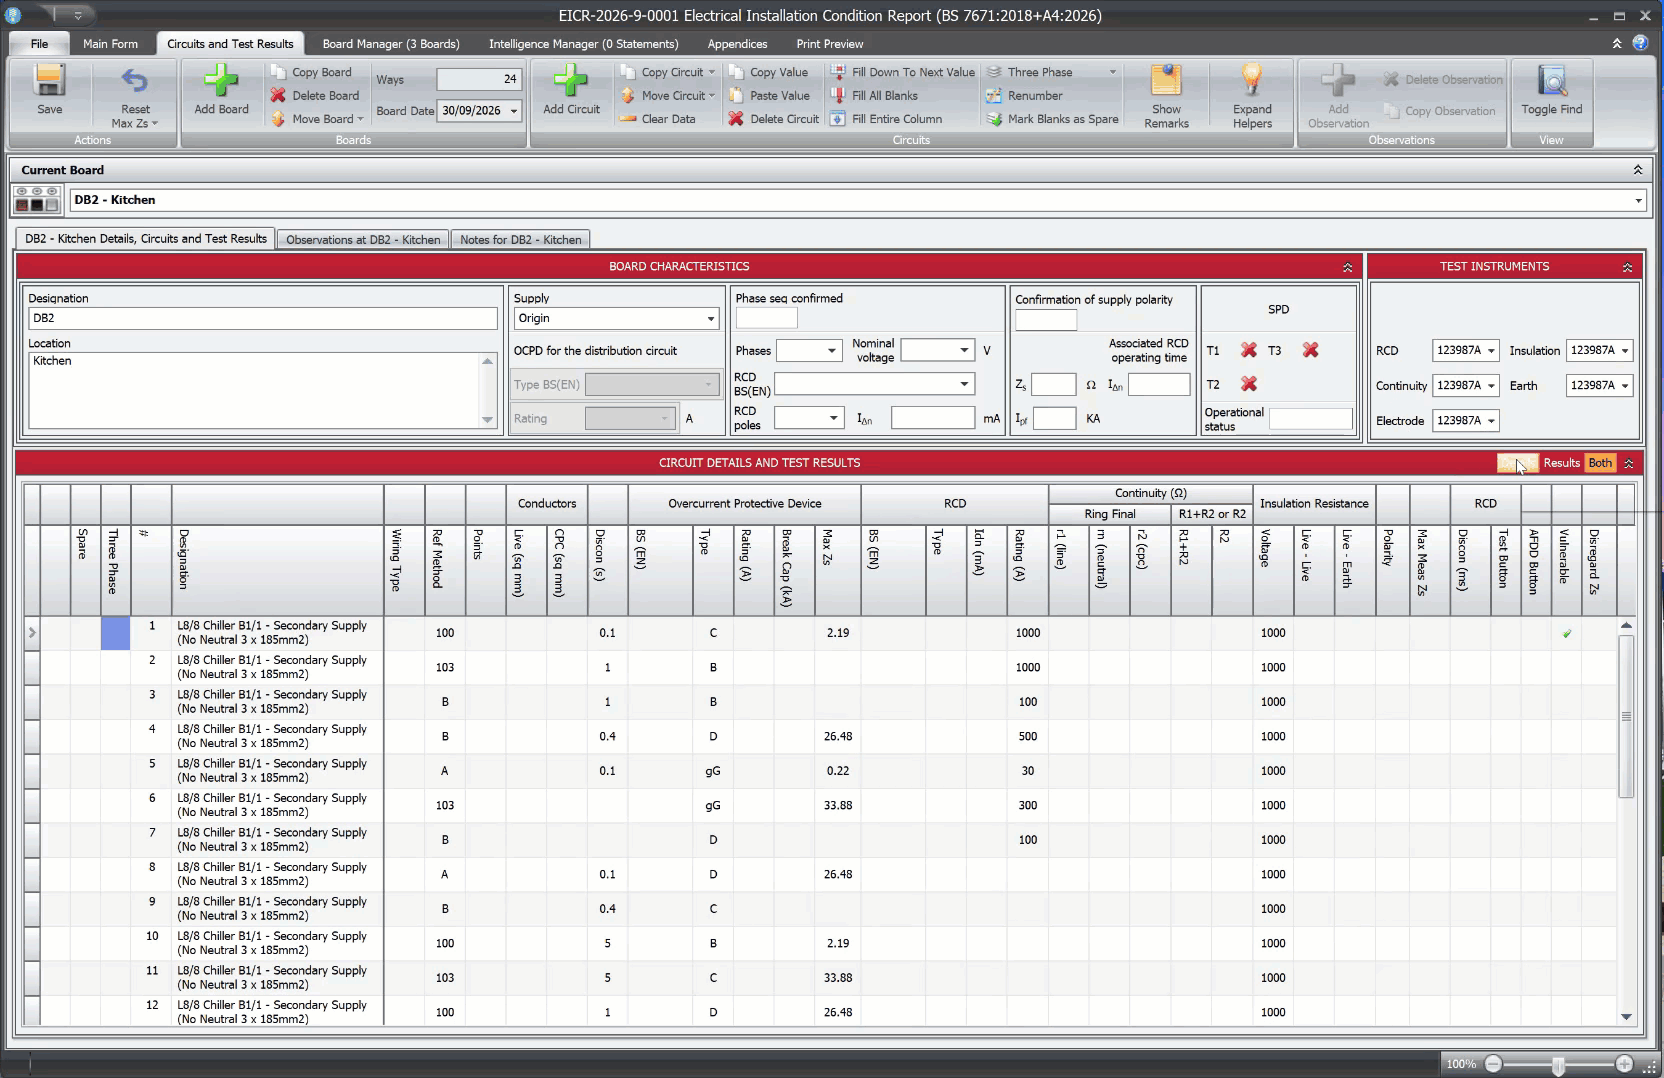
Task: Collapse the Board Characteristics panel
Action: [x=1348, y=267]
